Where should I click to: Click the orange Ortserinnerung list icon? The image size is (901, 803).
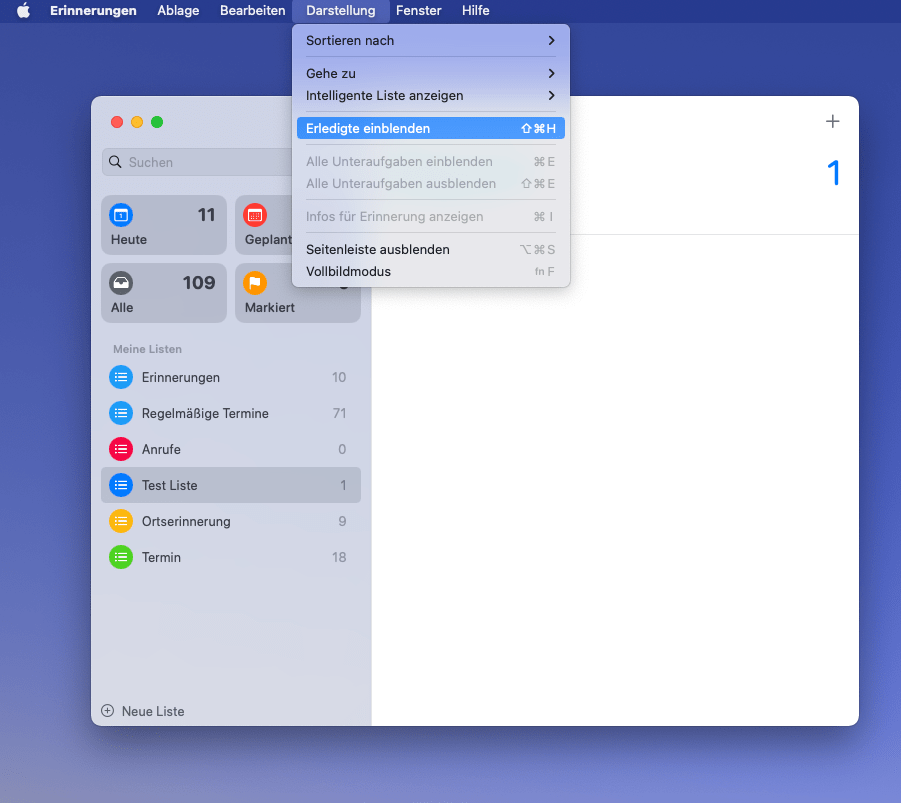[121, 521]
